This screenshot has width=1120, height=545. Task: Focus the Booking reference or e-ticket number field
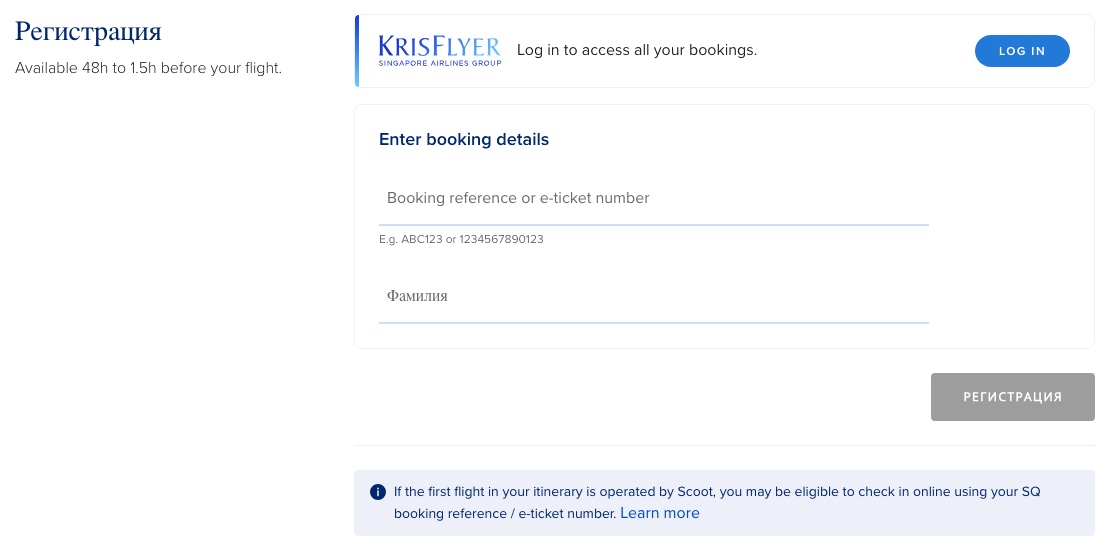click(x=654, y=199)
